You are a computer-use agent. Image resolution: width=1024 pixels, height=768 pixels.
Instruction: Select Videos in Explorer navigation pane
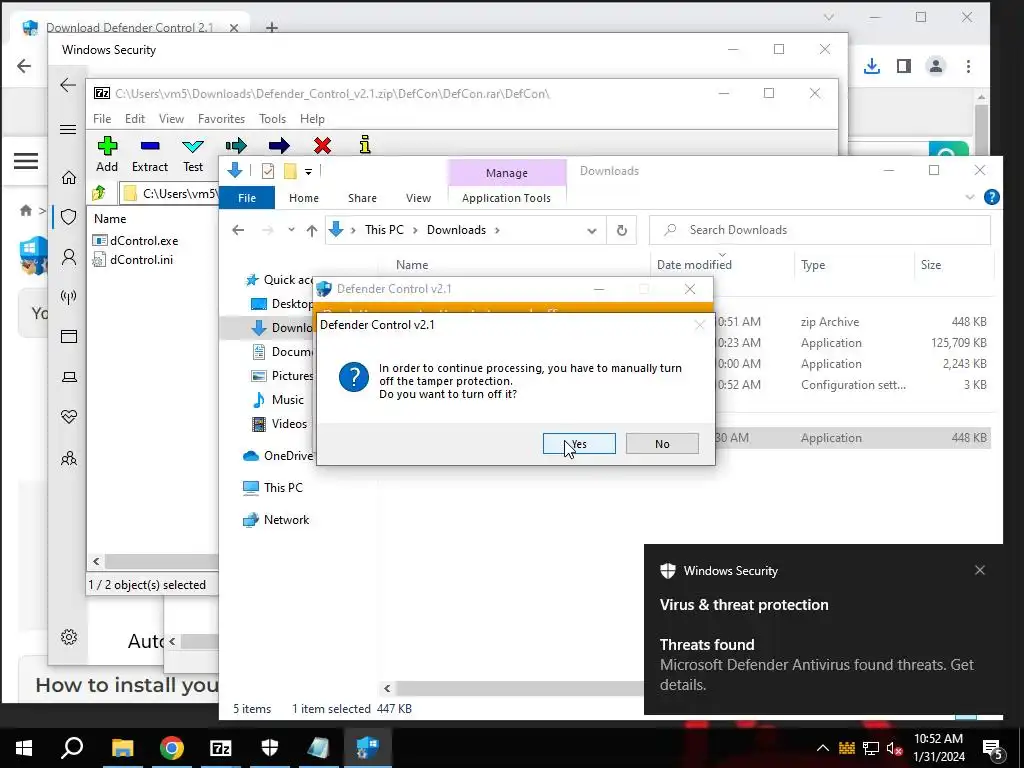(x=280, y=424)
